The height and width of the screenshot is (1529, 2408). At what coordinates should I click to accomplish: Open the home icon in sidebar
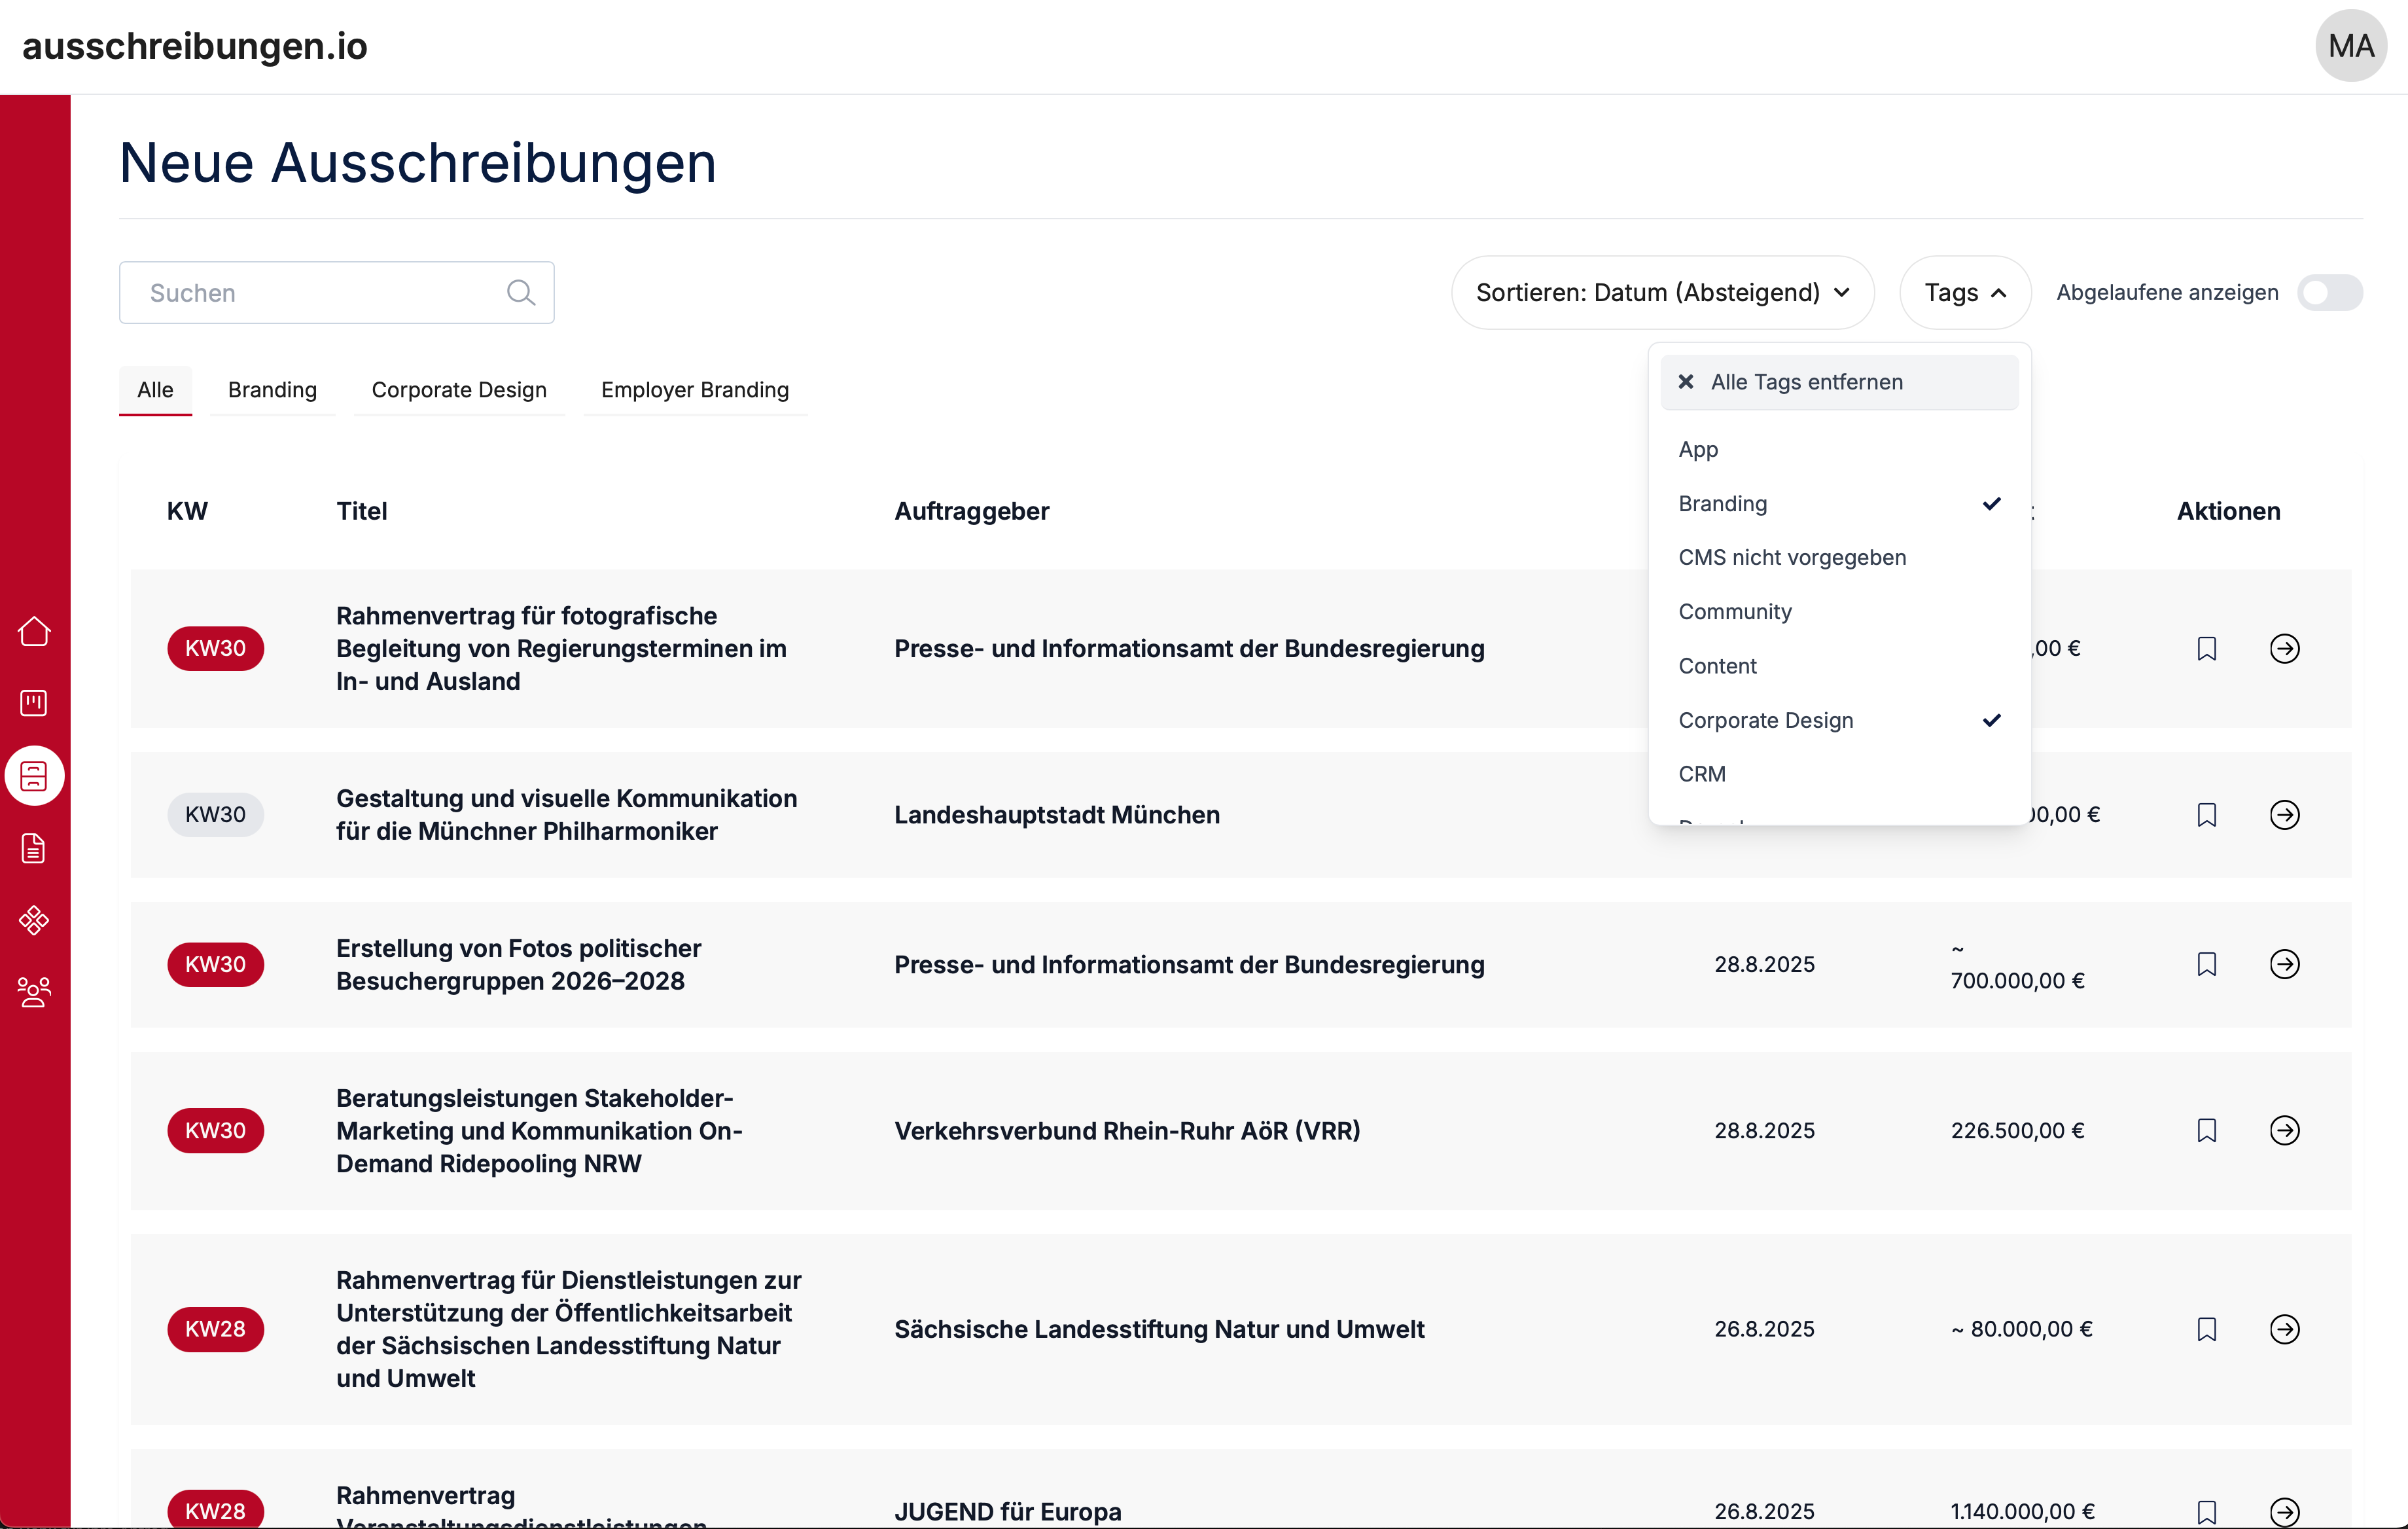(34, 631)
